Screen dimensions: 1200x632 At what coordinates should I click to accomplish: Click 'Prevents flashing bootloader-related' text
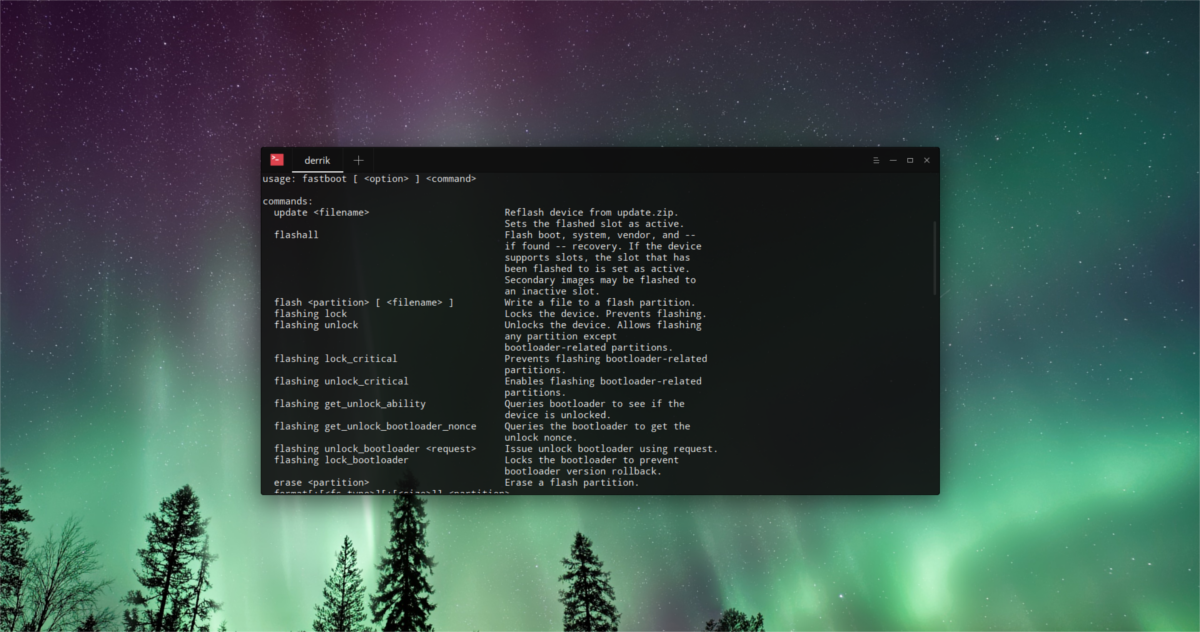[x=605, y=358]
